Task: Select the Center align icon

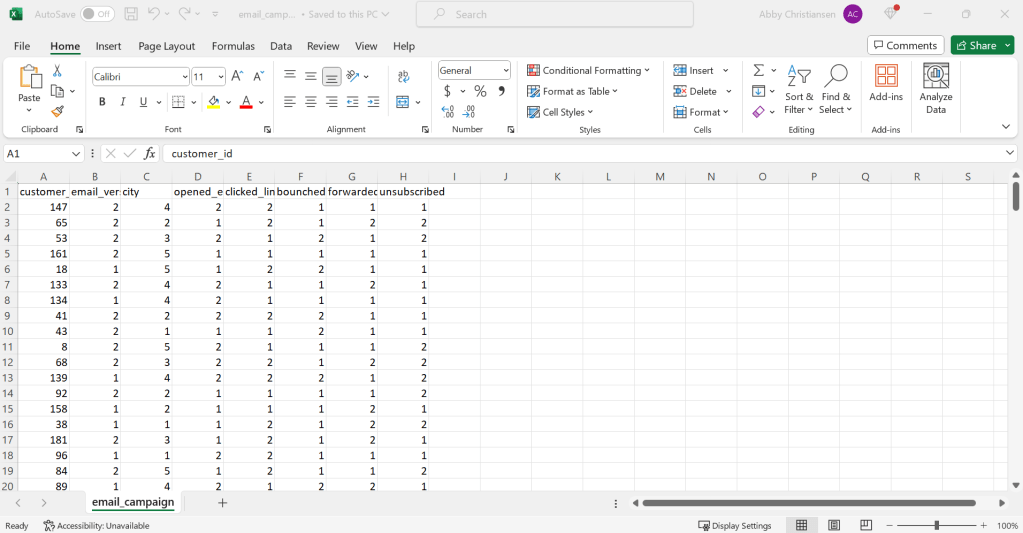Action: point(310,102)
